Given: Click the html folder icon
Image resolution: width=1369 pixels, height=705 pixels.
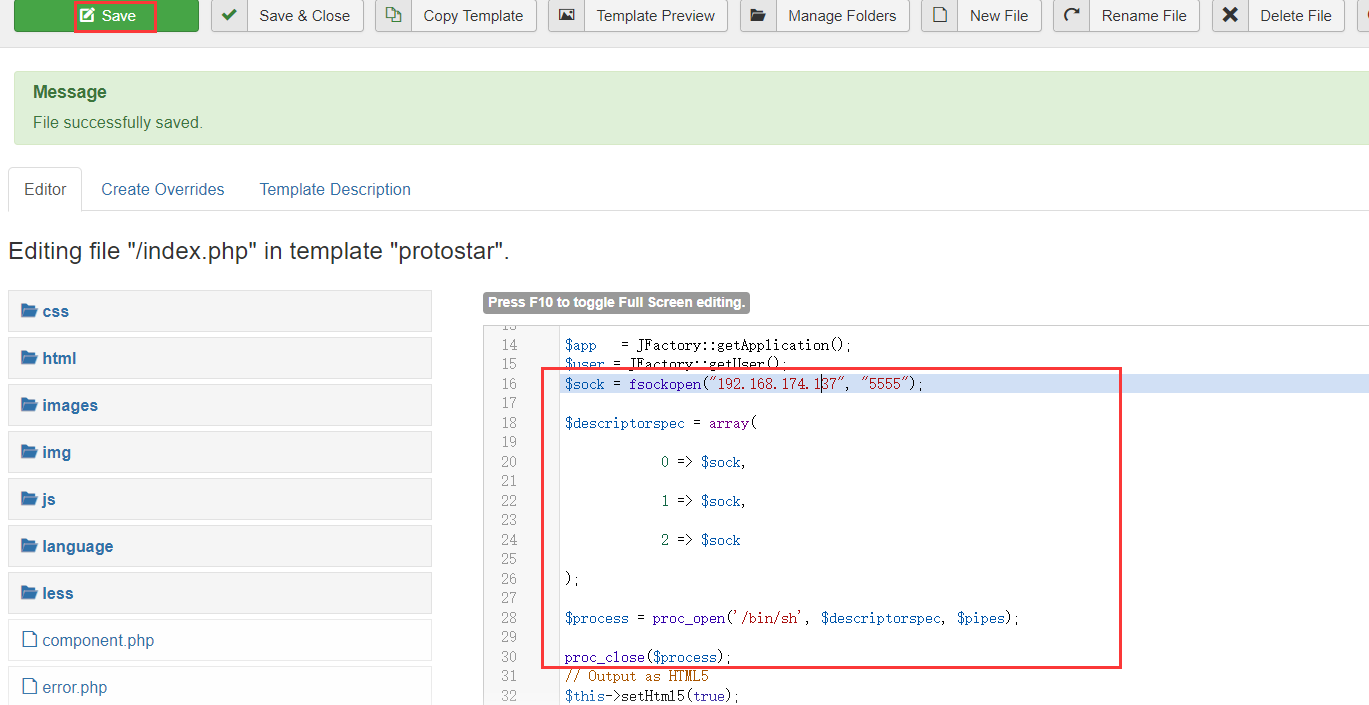Looking at the screenshot, I should tap(29, 358).
